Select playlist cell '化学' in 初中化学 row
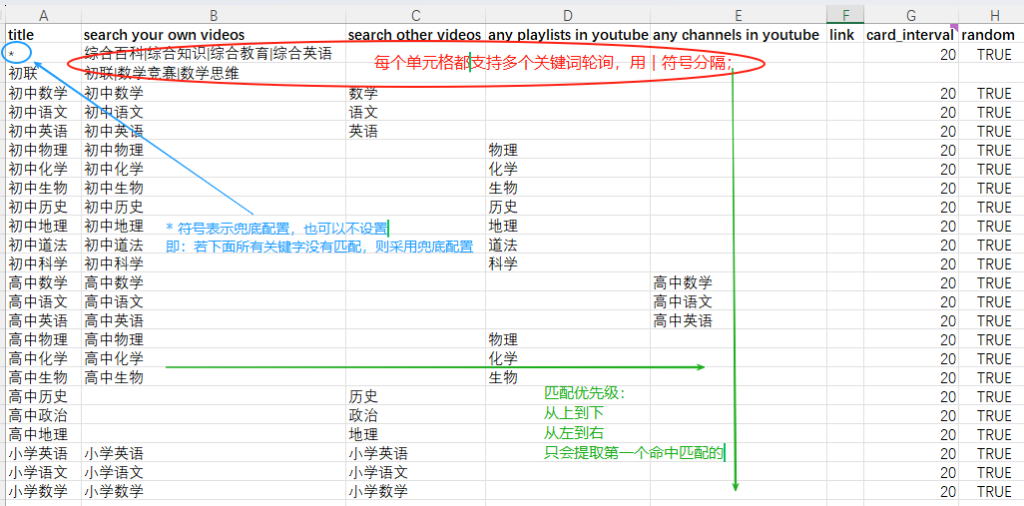This screenshot has height=506, width=1024. coord(568,169)
